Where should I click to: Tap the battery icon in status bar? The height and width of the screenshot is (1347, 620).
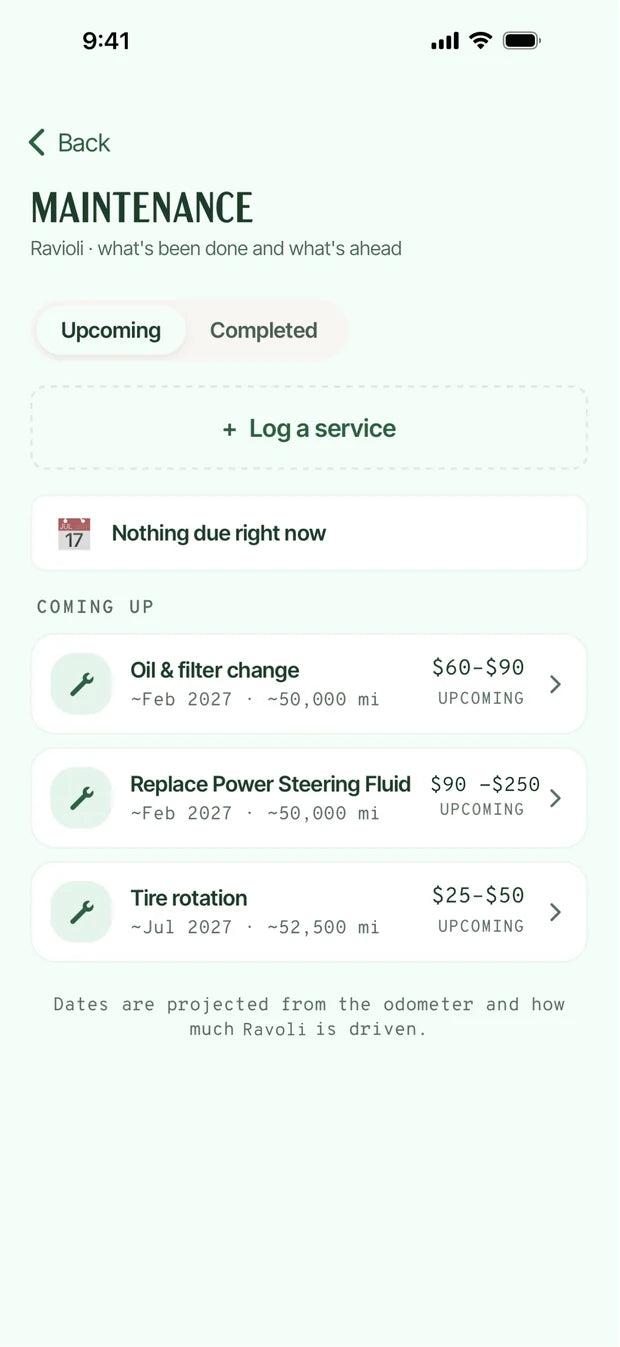pyautogui.click(x=522, y=41)
